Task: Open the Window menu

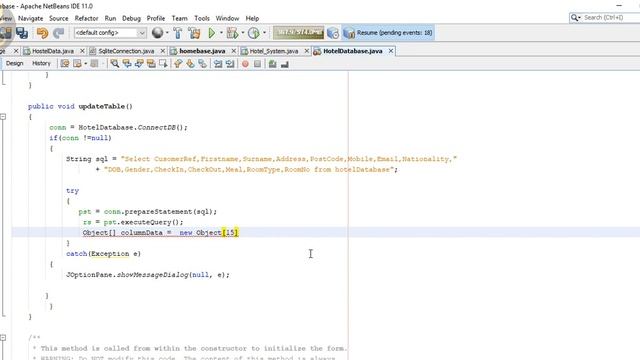Action: click(x=227, y=18)
